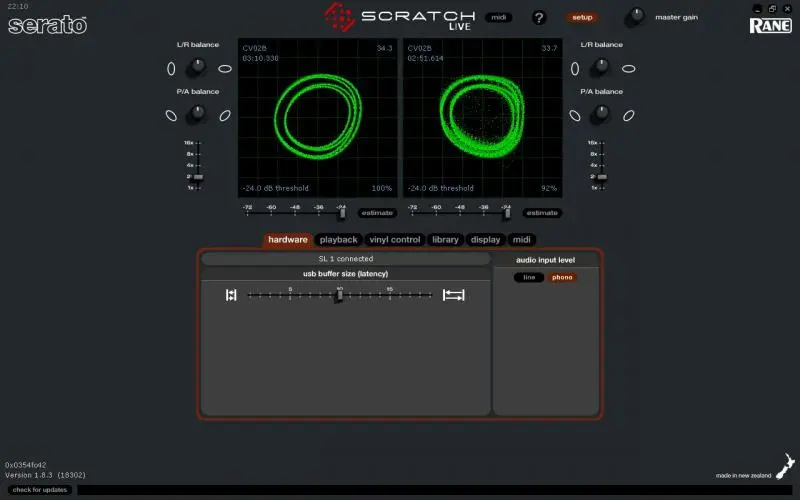Viewport: 800px width, 500px height.
Task: Click the check for updates button
Action: click(x=40, y=489)
